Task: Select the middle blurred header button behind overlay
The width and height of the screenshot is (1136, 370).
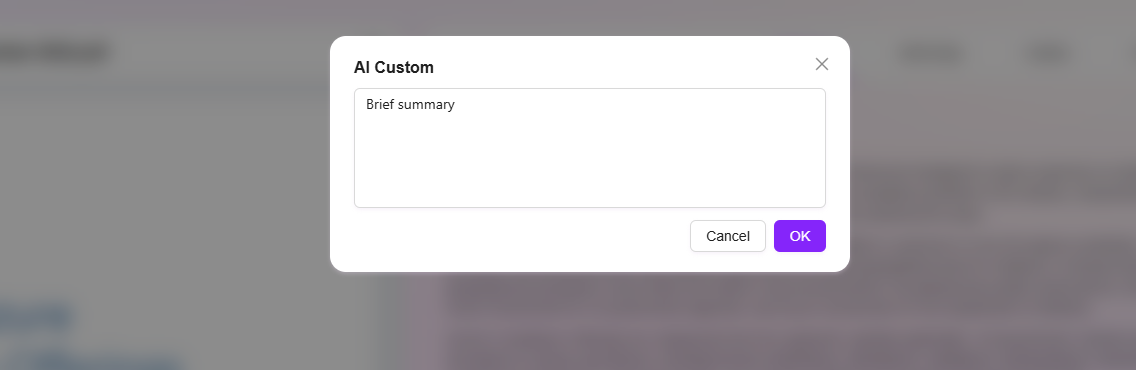Action: (x=1048, y=54)
